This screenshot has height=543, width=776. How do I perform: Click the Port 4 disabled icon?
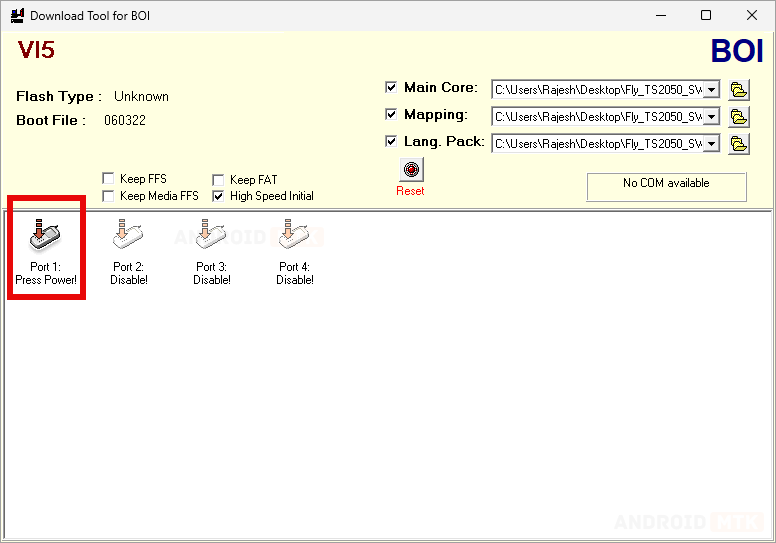[294, 237]
